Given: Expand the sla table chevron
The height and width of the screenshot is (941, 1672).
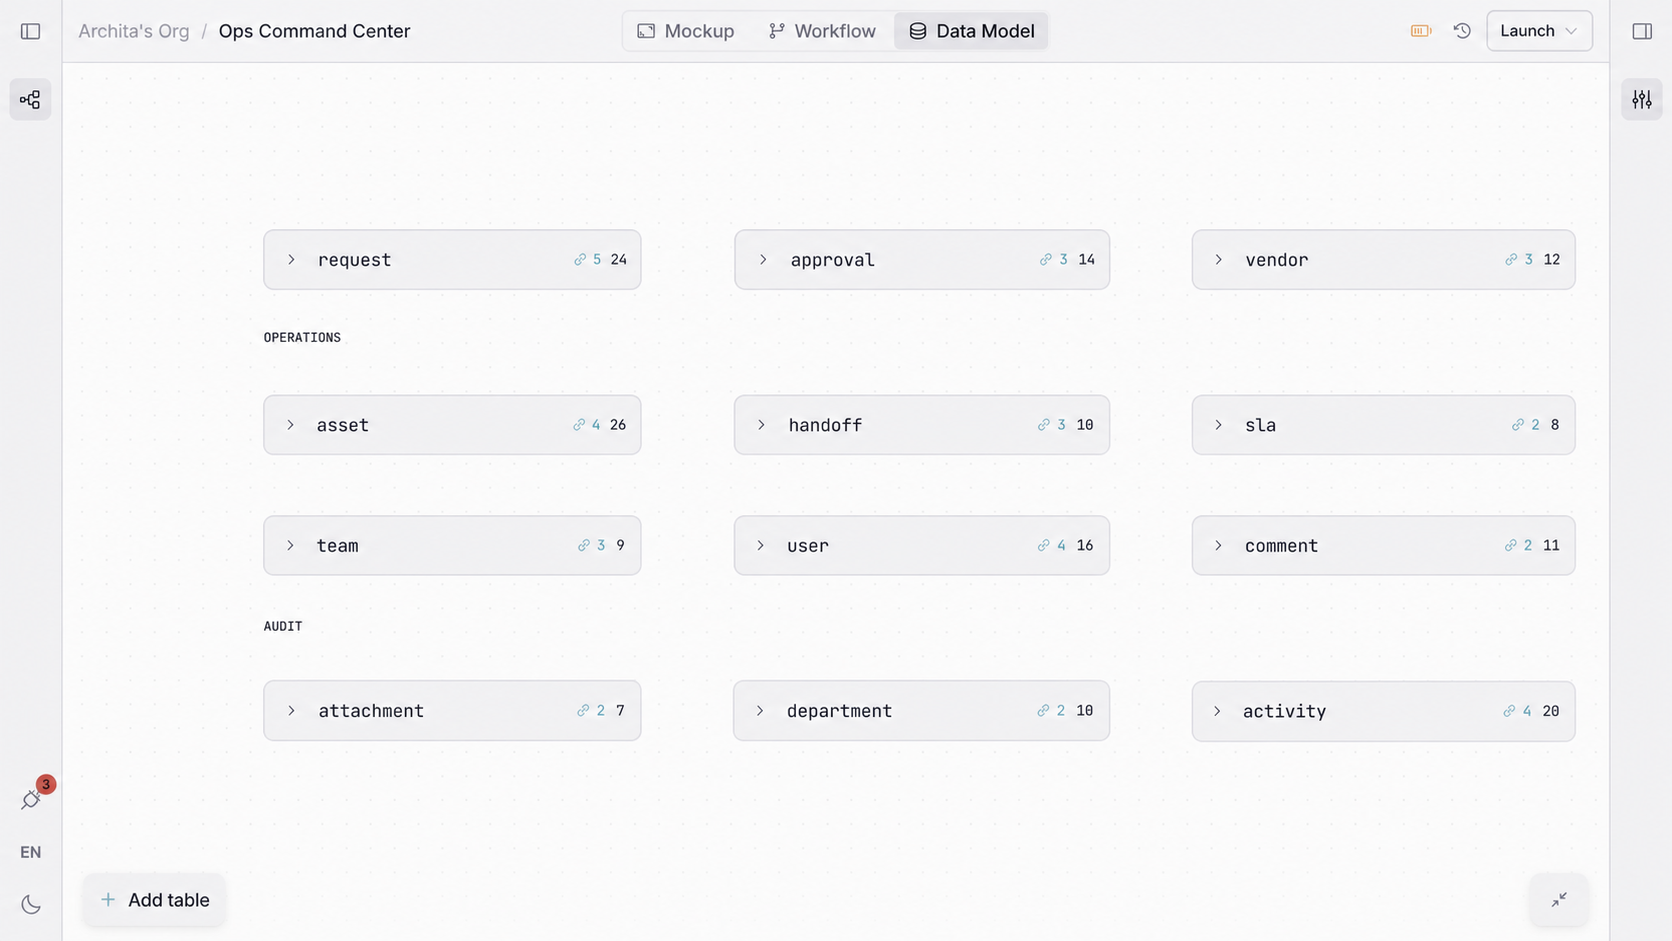Looking at the screenshot, I should (x=1218, y=425).
